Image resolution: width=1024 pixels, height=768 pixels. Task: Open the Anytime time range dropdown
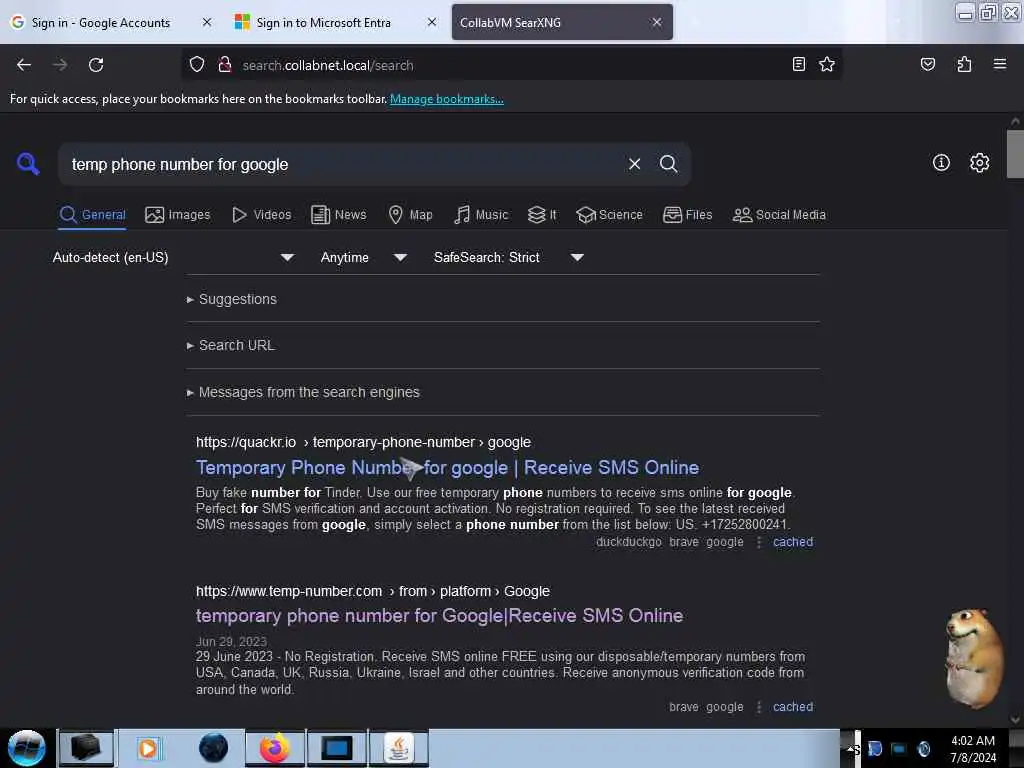[x=364, y=257]
